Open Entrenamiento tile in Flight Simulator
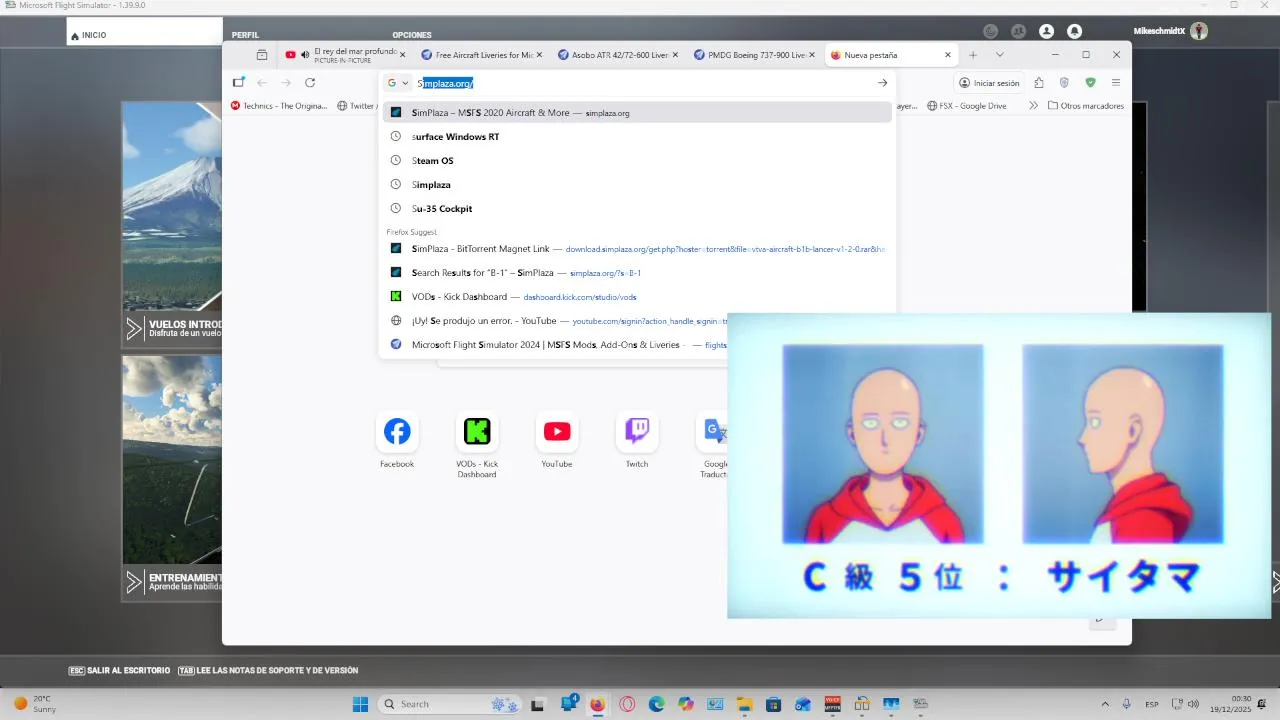 [172, 478]
